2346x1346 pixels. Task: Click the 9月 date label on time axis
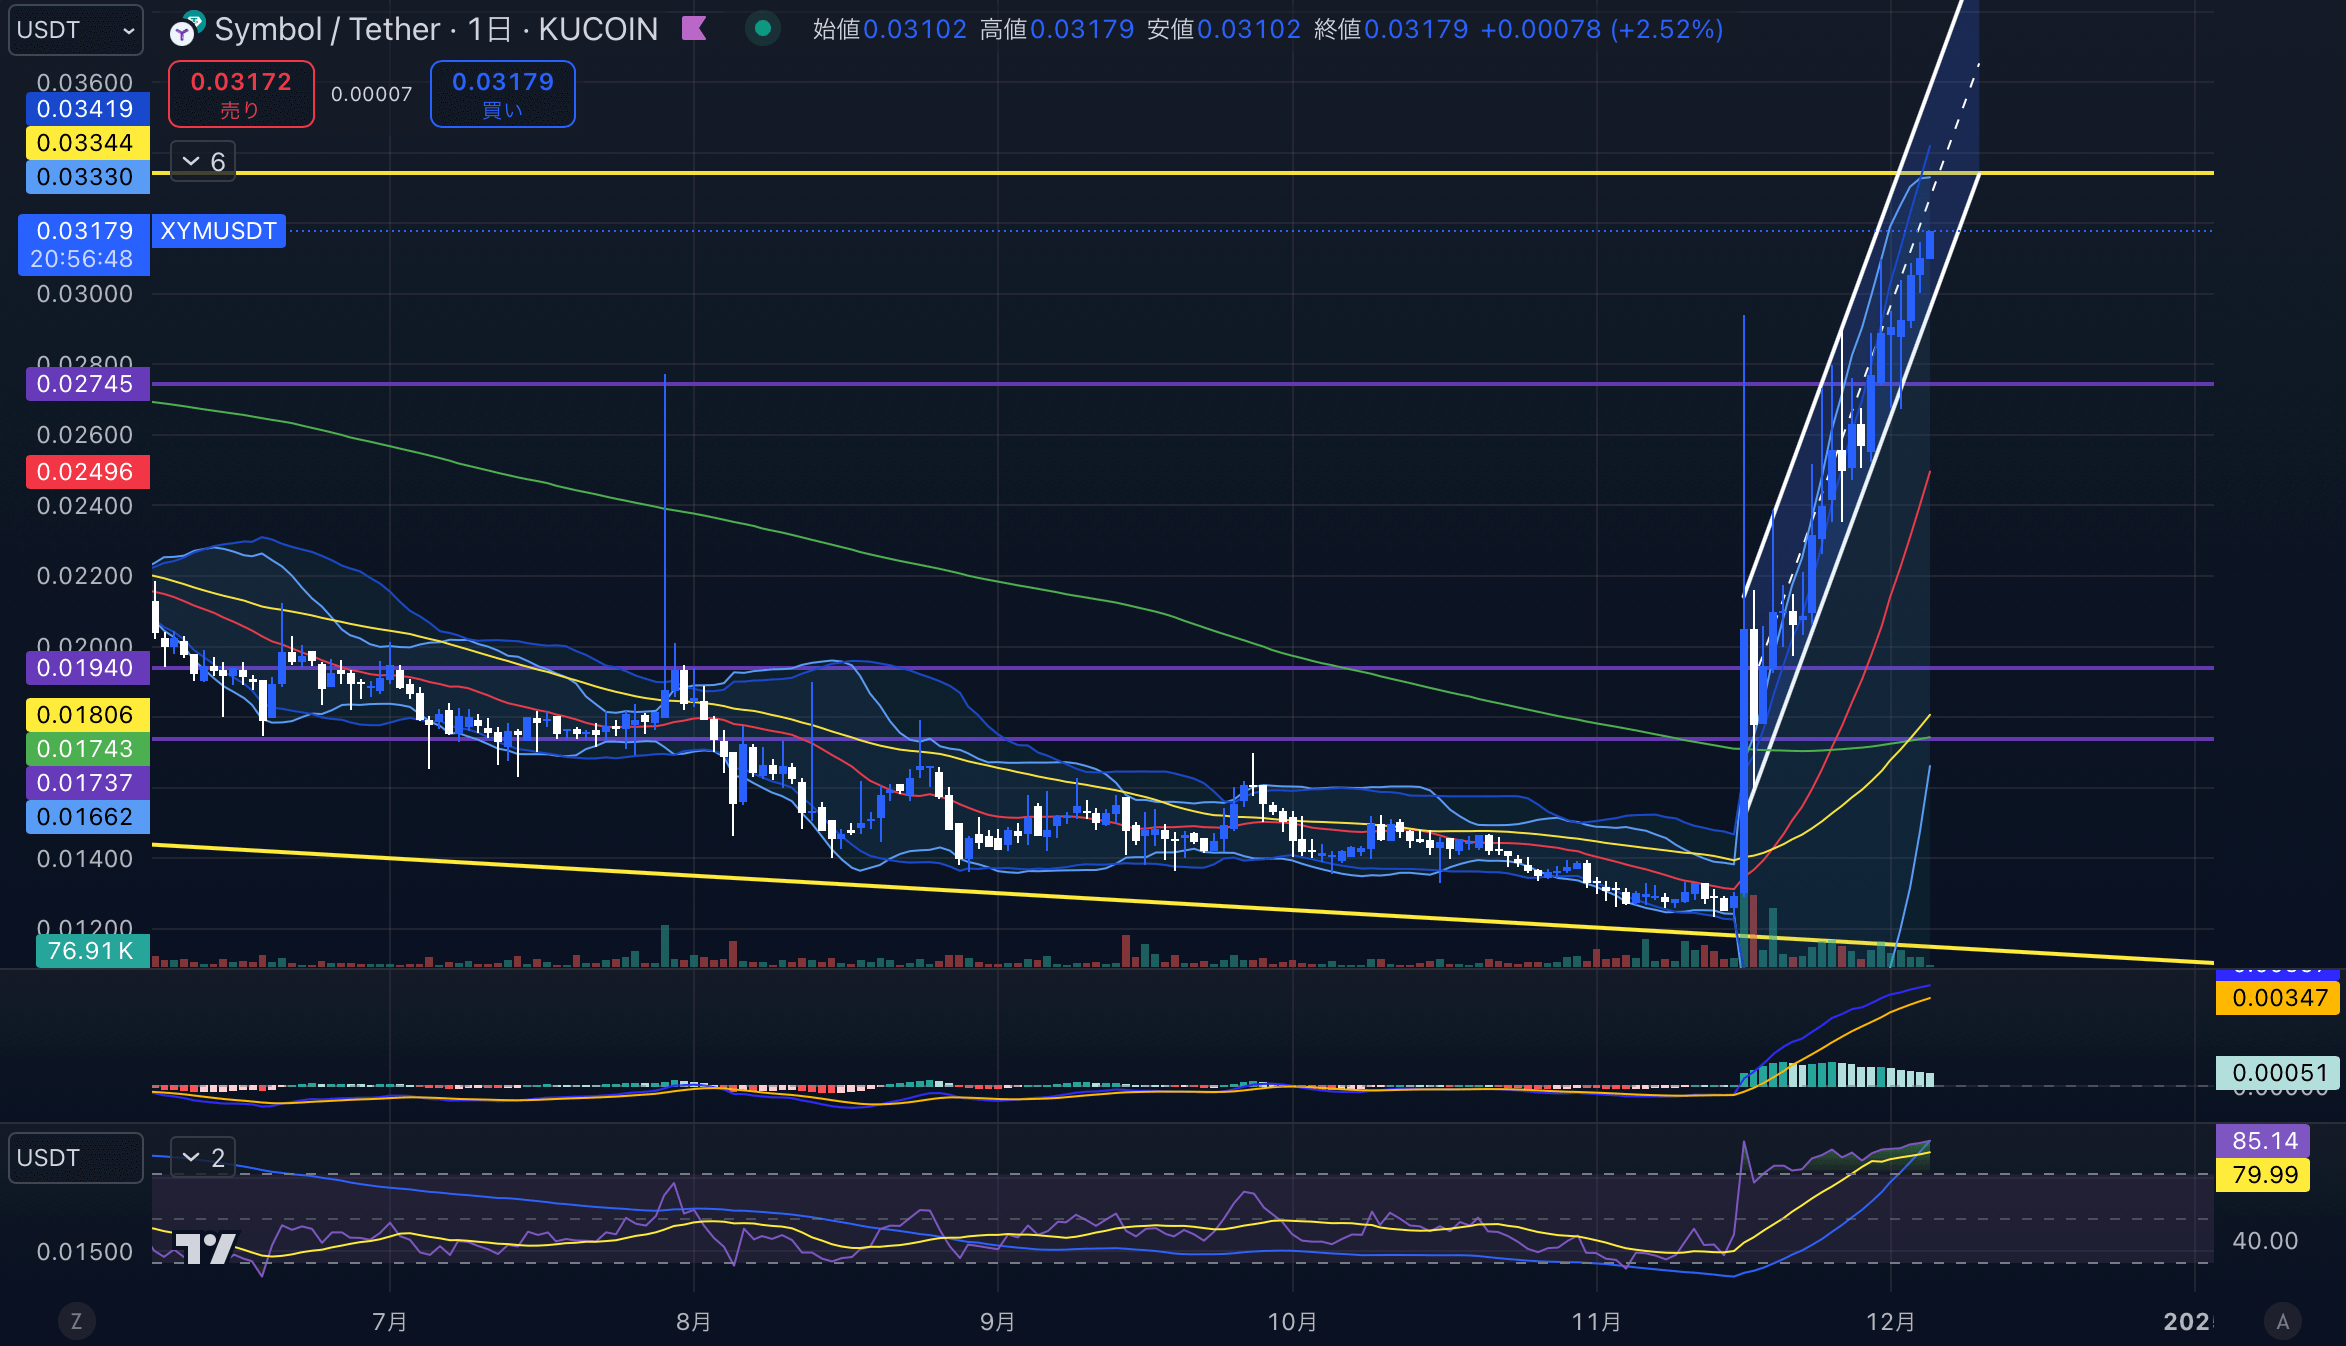coord(998,1322)
